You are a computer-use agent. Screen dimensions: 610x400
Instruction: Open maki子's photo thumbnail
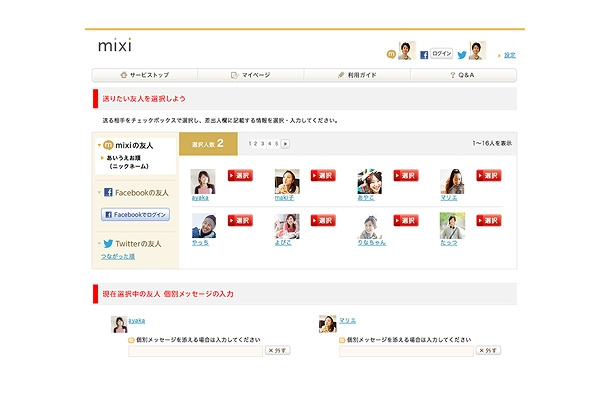click(x=287, y=181)
